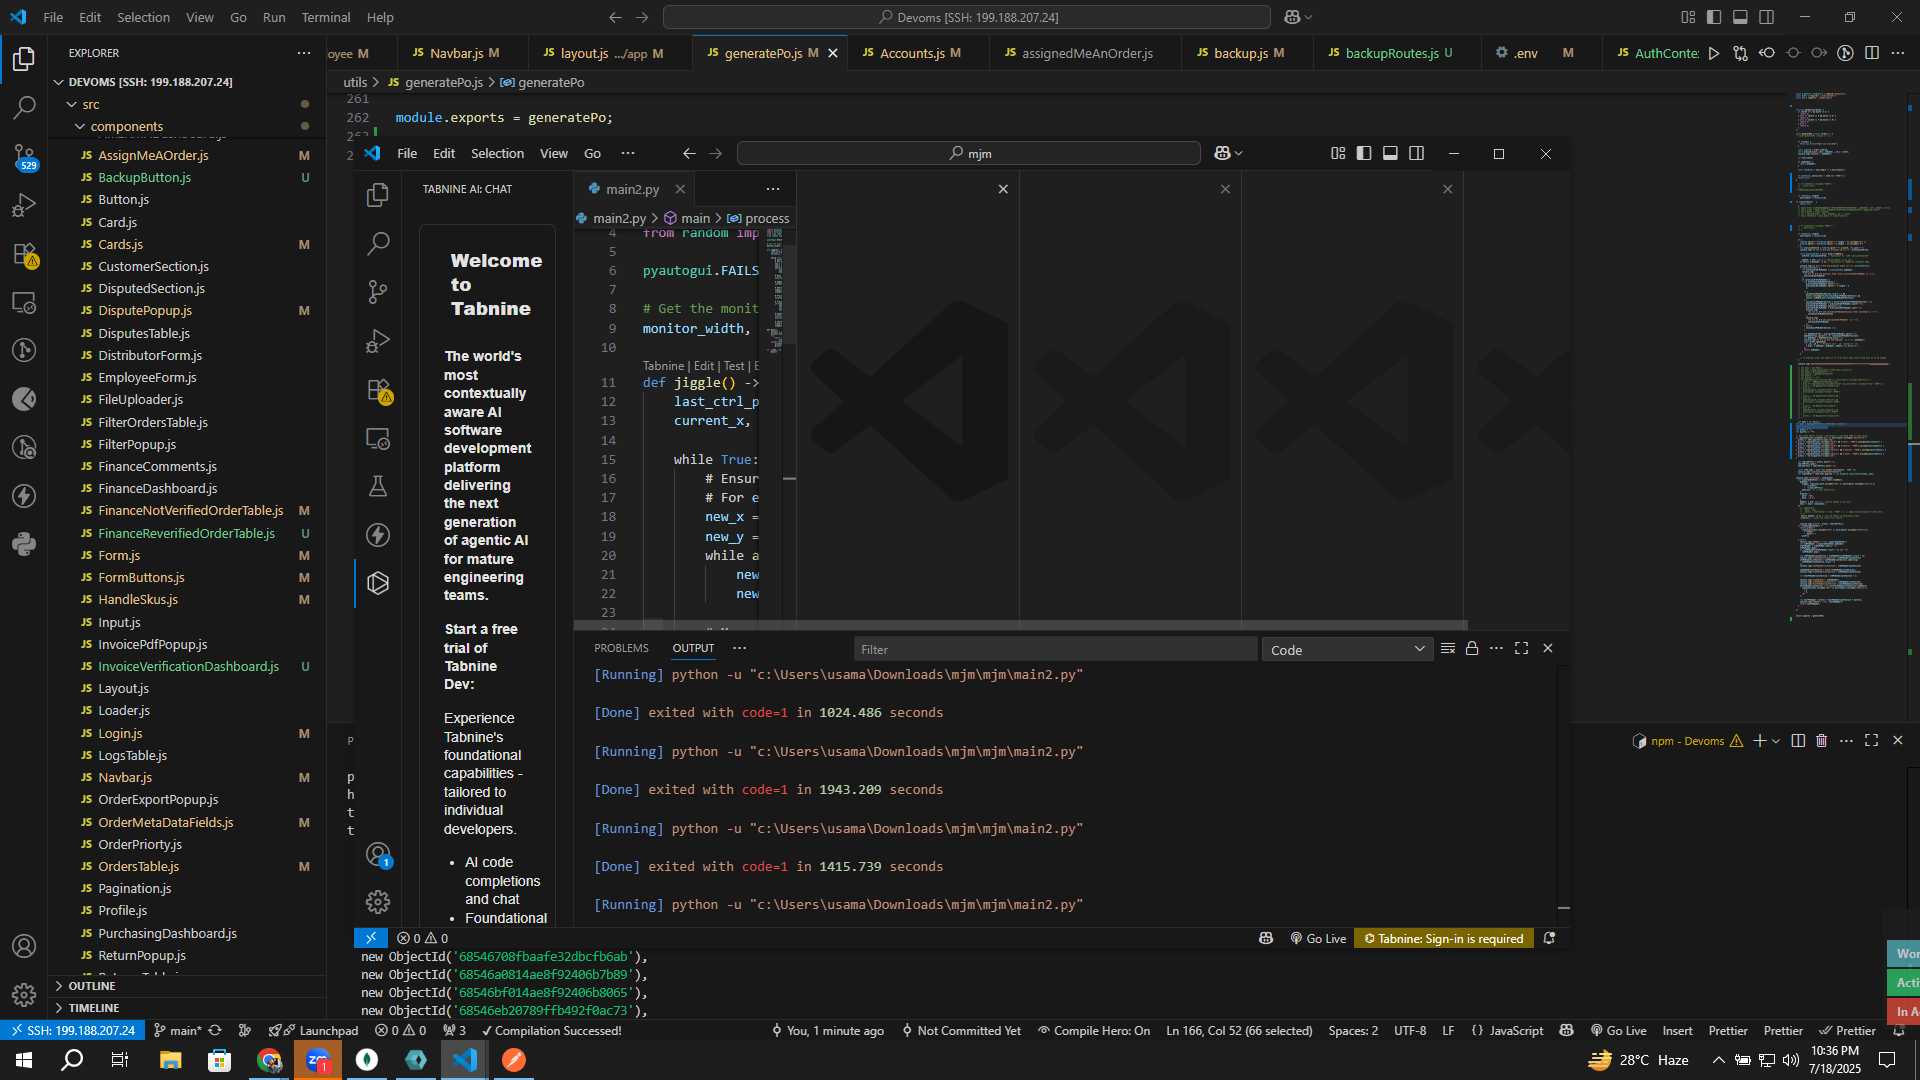The height and width of the screenshot is (1080, 1920).
Task: Clear the Output panel contents
Action: pos(1447,649)
